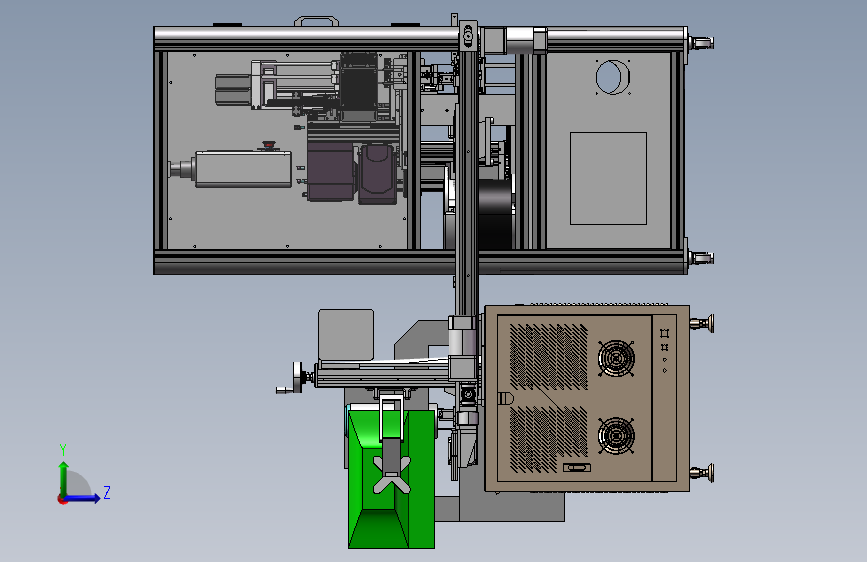Click the blue Z axis arrow of triad

(x=83, y=498)
